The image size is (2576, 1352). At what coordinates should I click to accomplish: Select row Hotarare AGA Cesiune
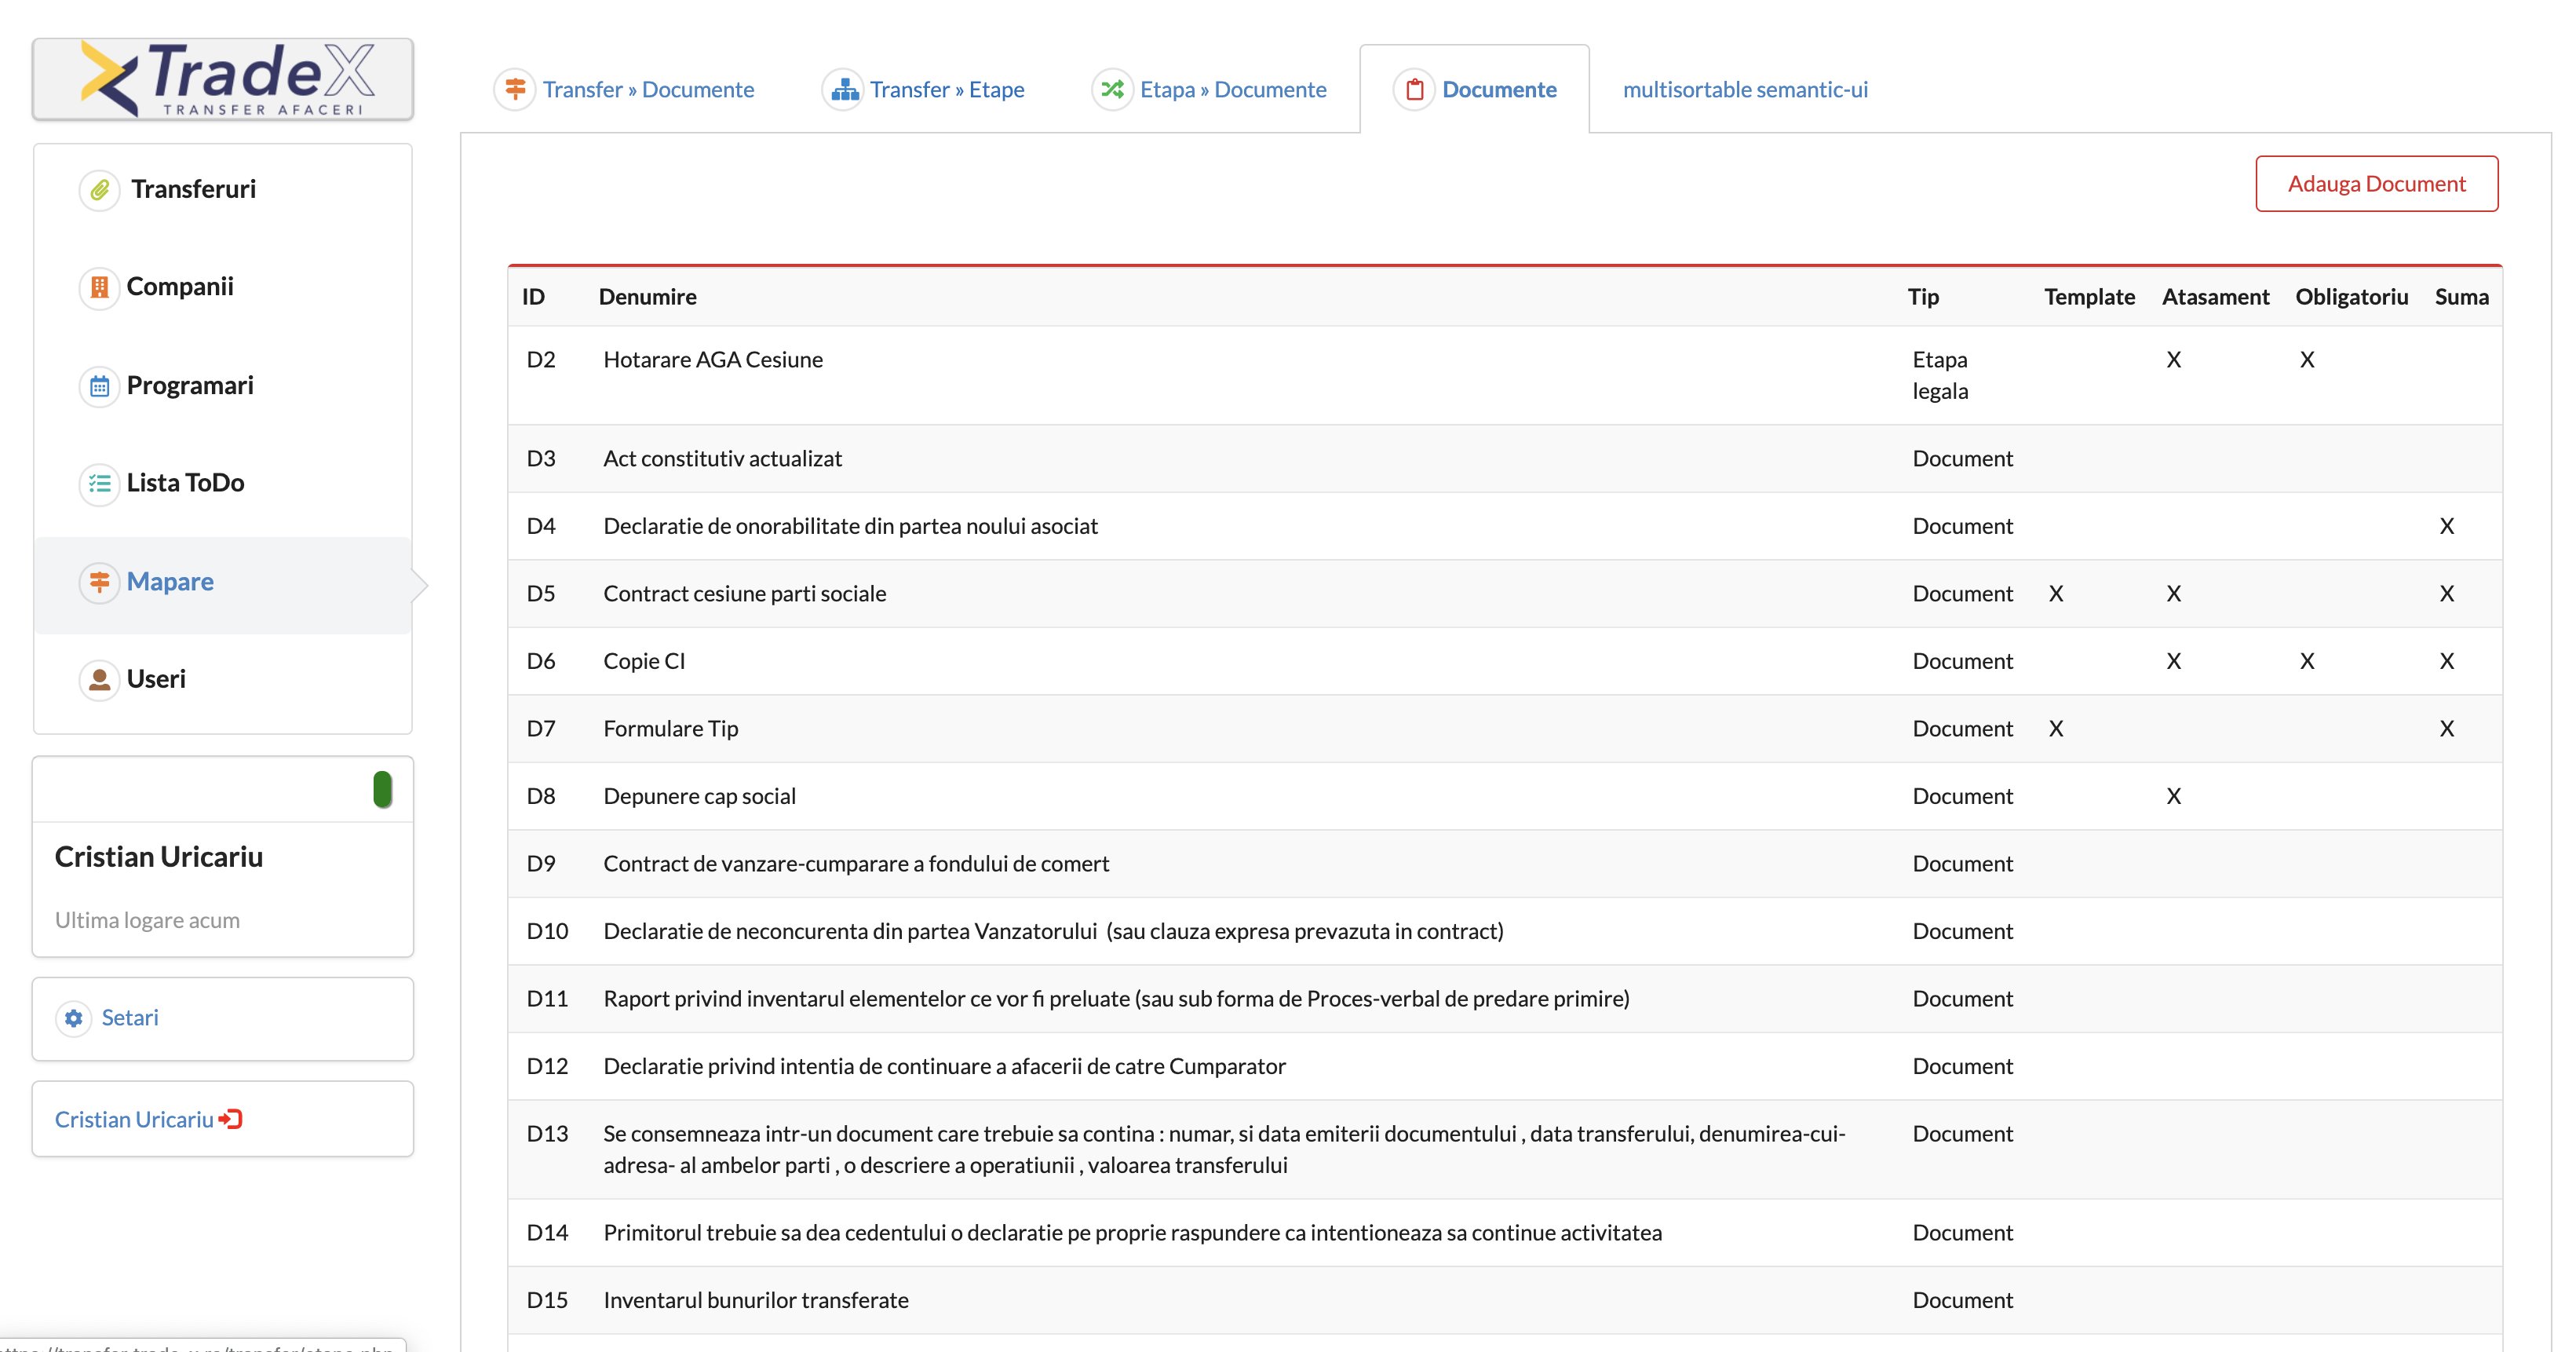coord(1505,376)
